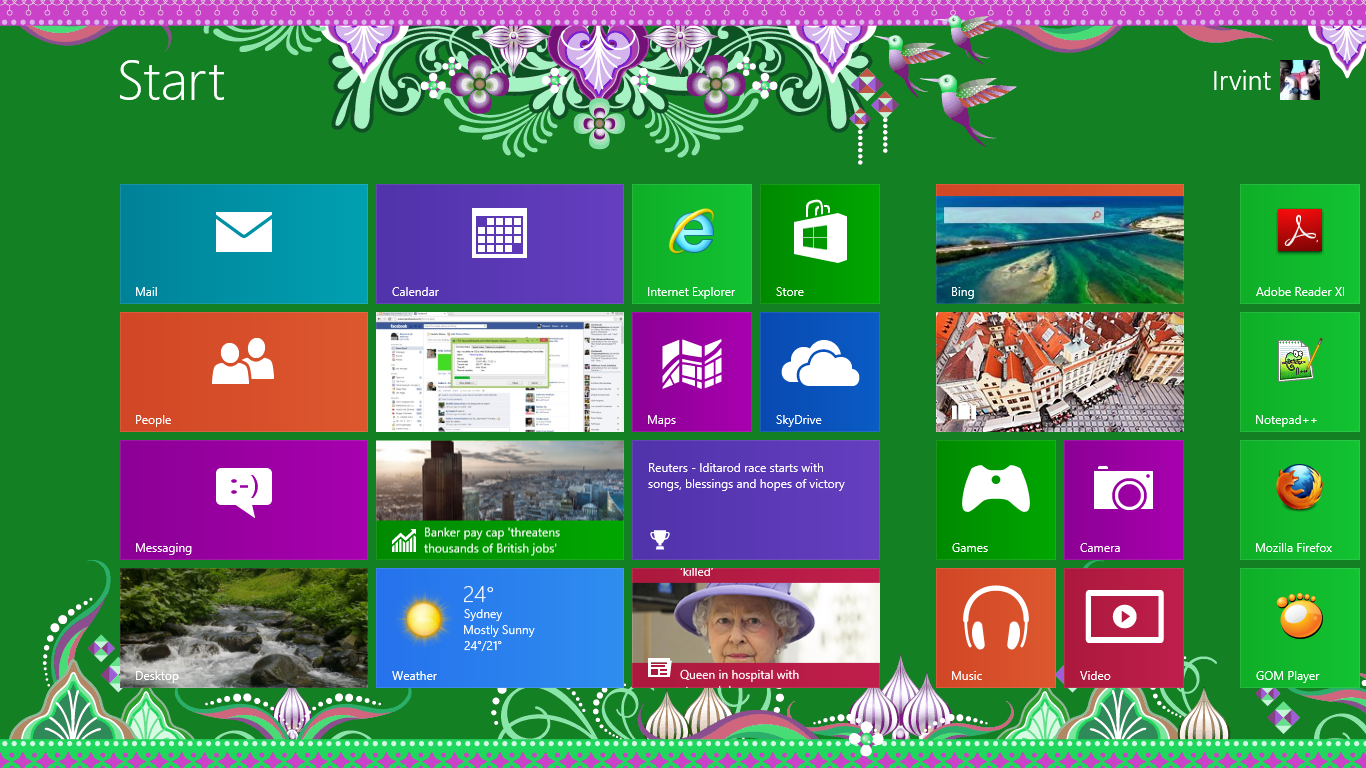Click the 'Music' tile label
Viewport: 1366px width, 768px height.
tap(966, 676)
